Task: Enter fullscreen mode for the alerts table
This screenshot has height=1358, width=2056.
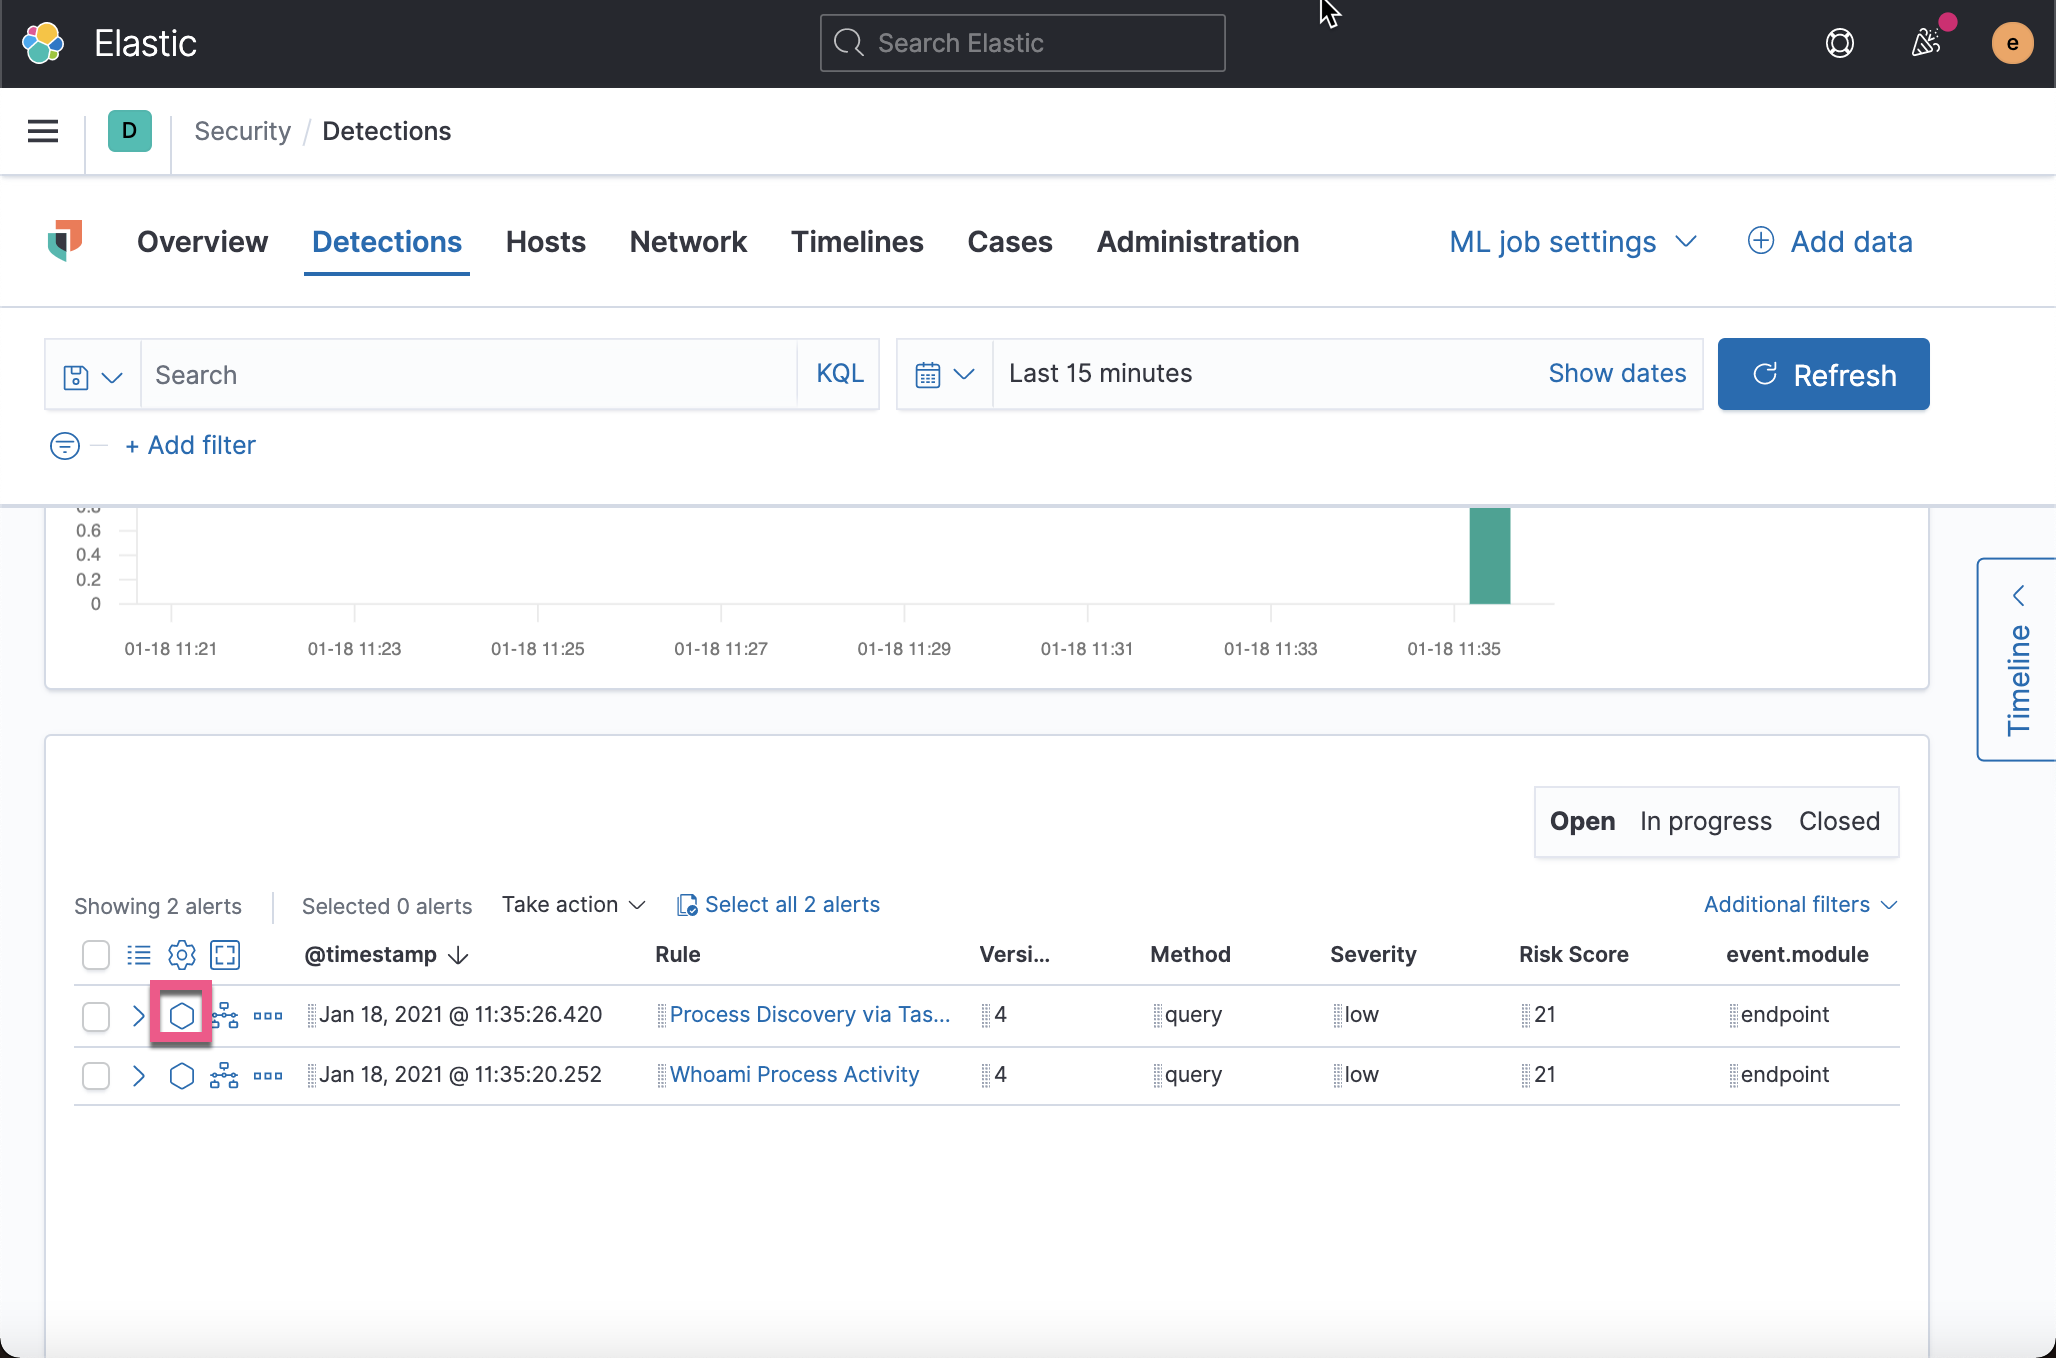Action: pyautogui.click(x=224, y=955)
